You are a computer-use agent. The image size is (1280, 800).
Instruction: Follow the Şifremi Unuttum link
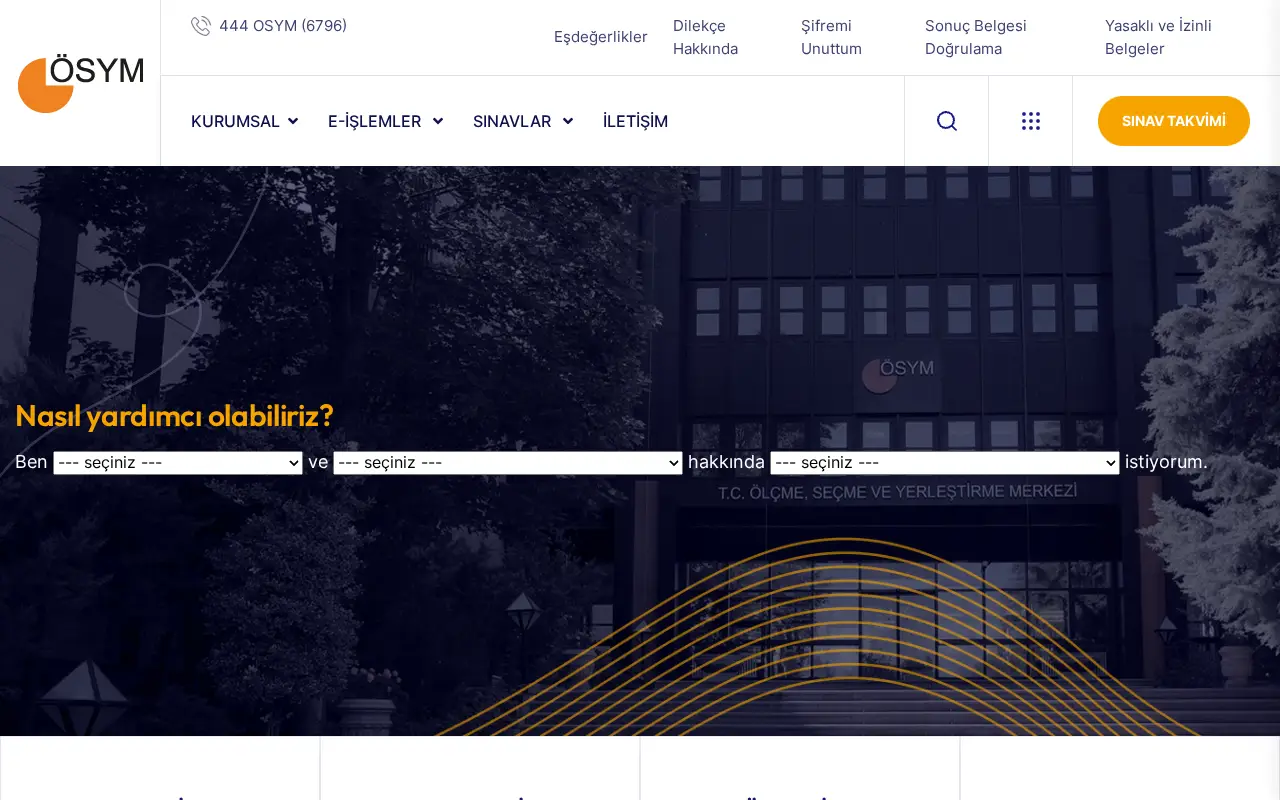(x=831, y=37)
